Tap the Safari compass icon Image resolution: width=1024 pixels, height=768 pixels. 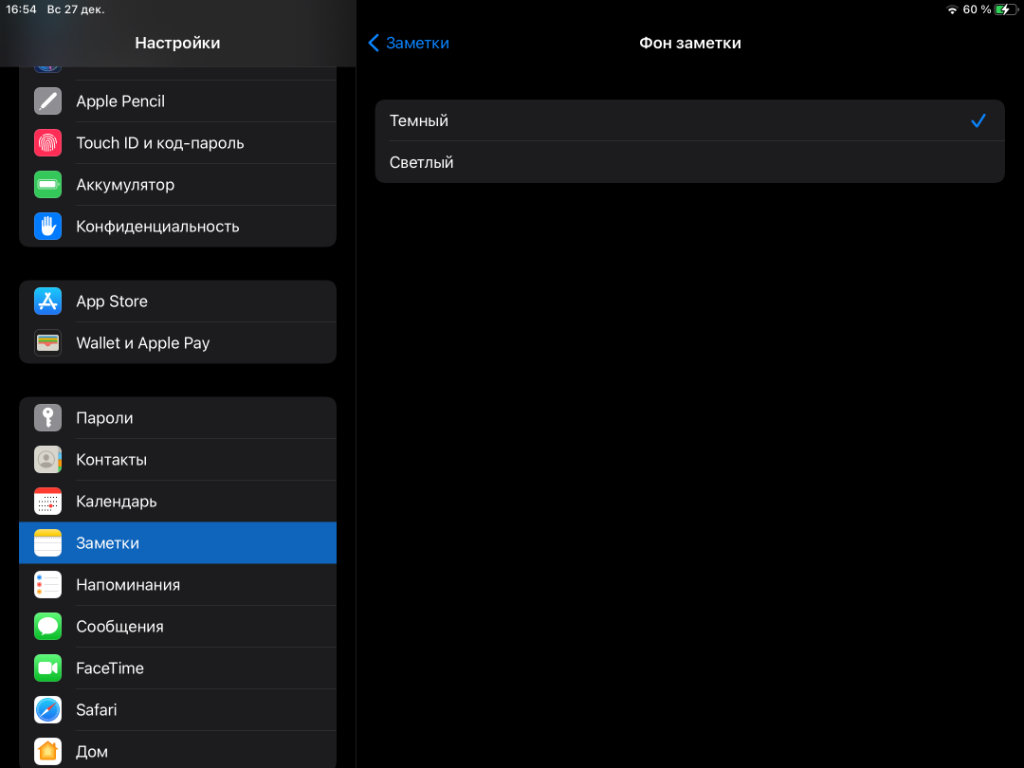coord(48,710)
